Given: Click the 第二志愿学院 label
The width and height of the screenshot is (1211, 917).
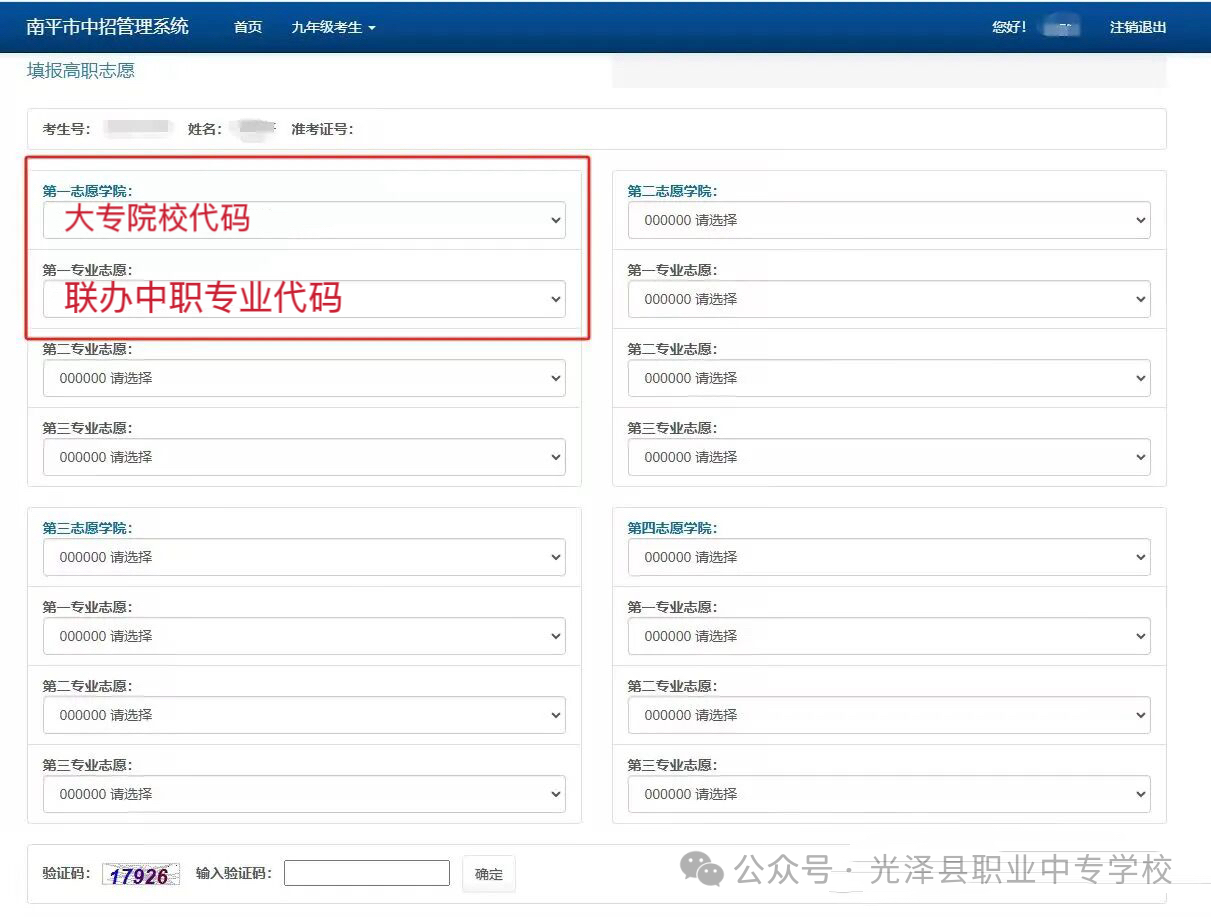Looking at the screenshot, I should (673, 191).
